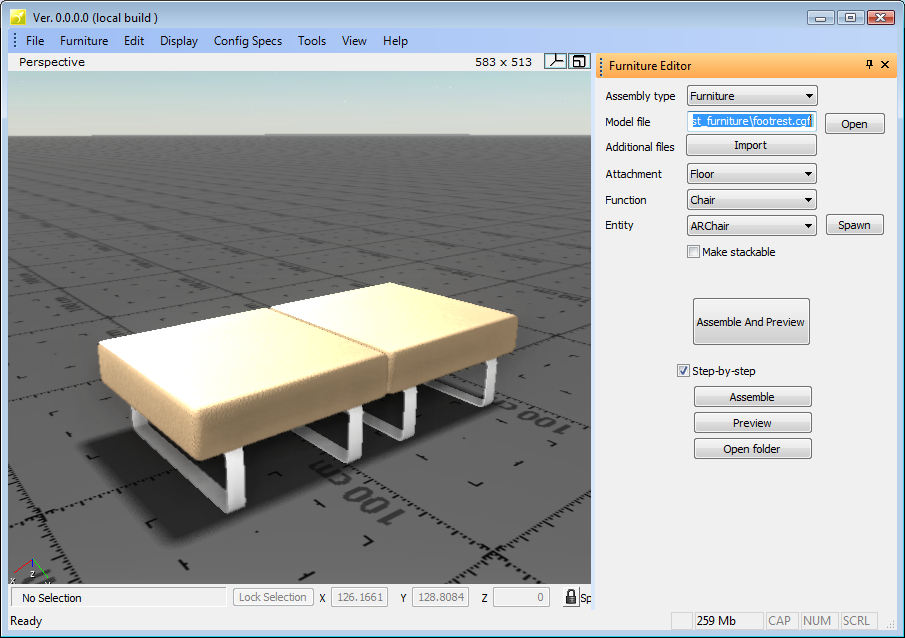Click the 259 Mb memory indicator
The height and width of the screenshot is (638, 905).
click(728, 621)
